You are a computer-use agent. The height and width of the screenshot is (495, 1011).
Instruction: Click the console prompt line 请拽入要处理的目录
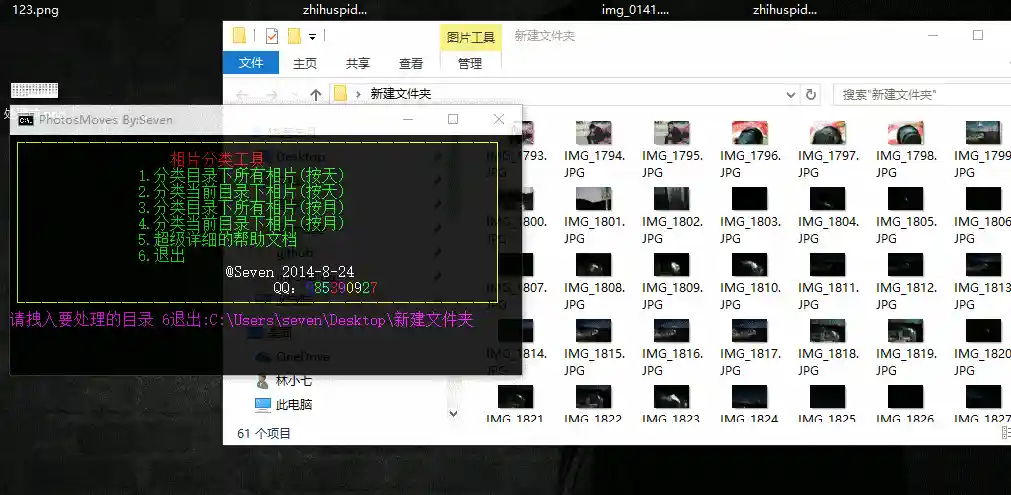(x=242, y=320)
